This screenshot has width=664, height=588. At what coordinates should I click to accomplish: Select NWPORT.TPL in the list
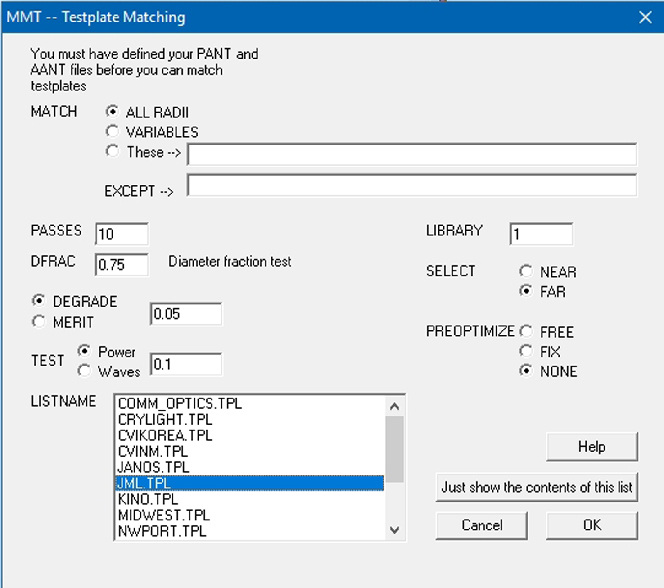coord(250,531)
